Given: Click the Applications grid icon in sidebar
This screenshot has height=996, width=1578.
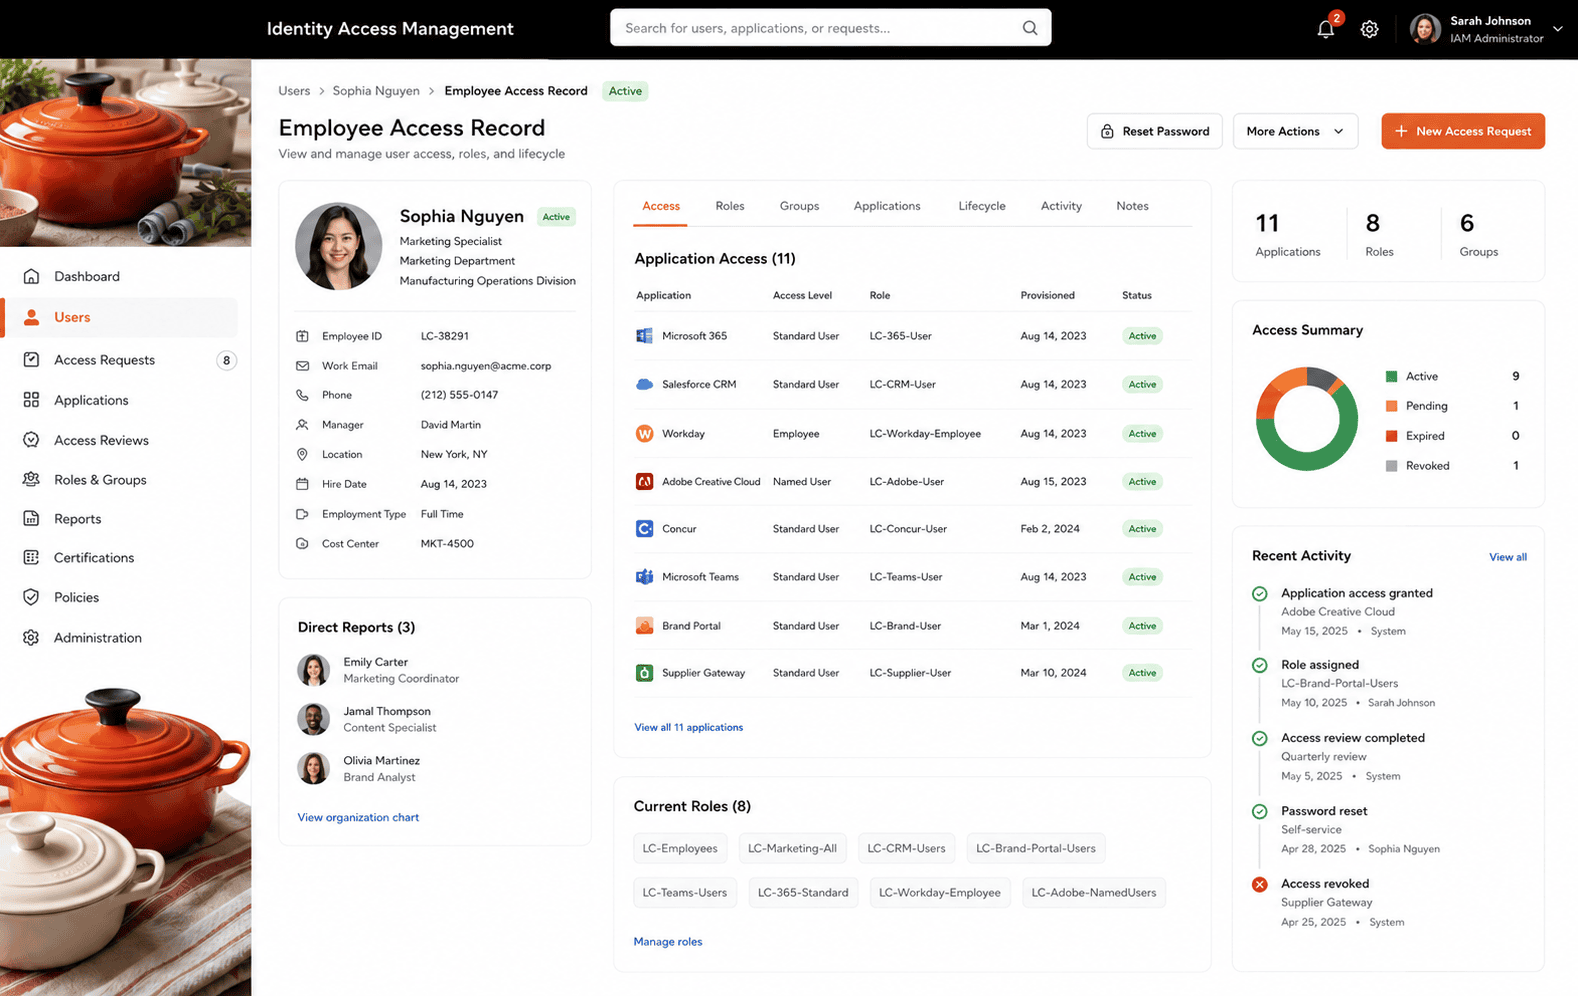Looking at the screenshot, I should 31,400.
